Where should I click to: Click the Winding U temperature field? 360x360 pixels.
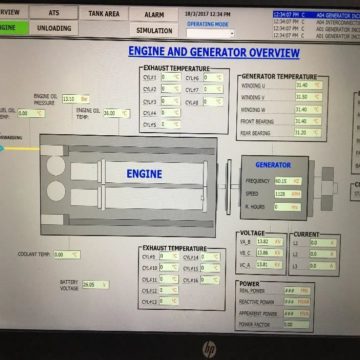[308, 85]
